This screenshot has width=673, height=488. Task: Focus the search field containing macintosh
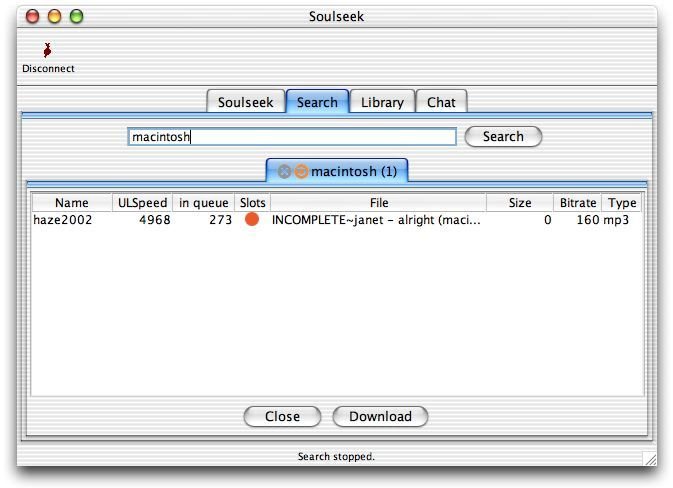pyautogui.click(x=292, y=136)
